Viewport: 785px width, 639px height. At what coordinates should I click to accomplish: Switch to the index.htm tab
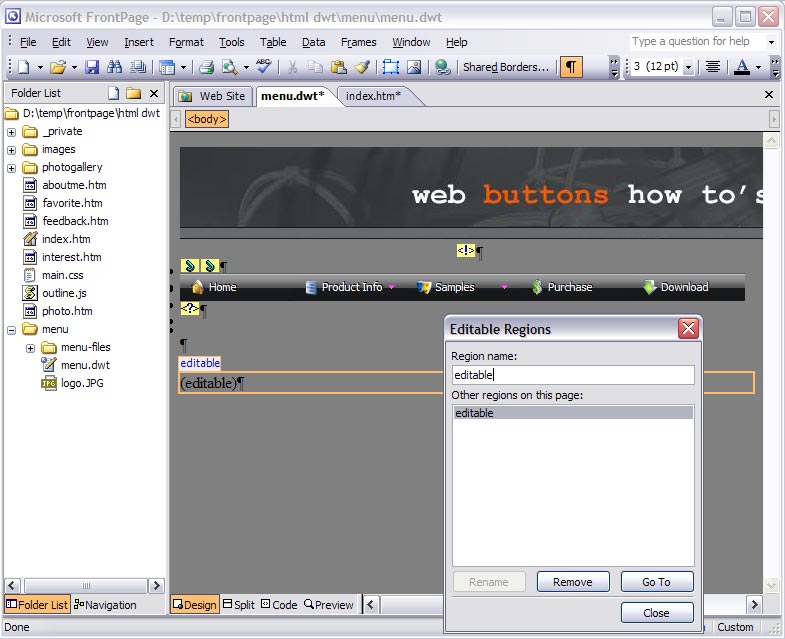(372, 96)
